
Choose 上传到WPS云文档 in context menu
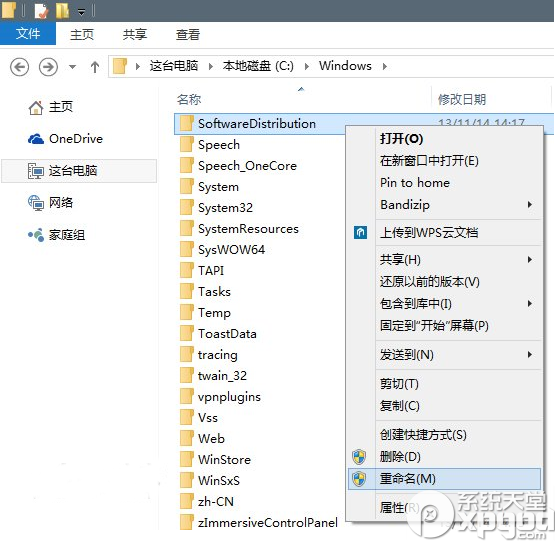[445, 233]
